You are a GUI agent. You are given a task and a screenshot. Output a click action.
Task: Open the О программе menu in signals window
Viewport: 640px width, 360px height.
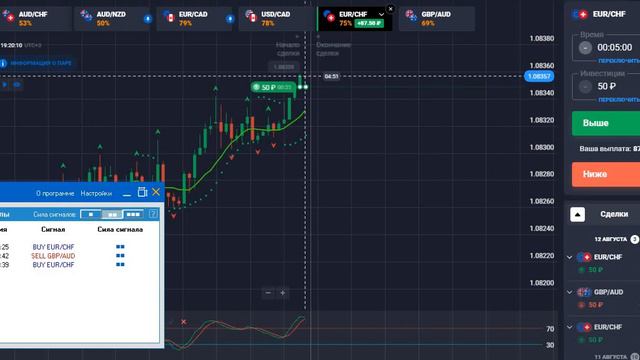point(55,193)
